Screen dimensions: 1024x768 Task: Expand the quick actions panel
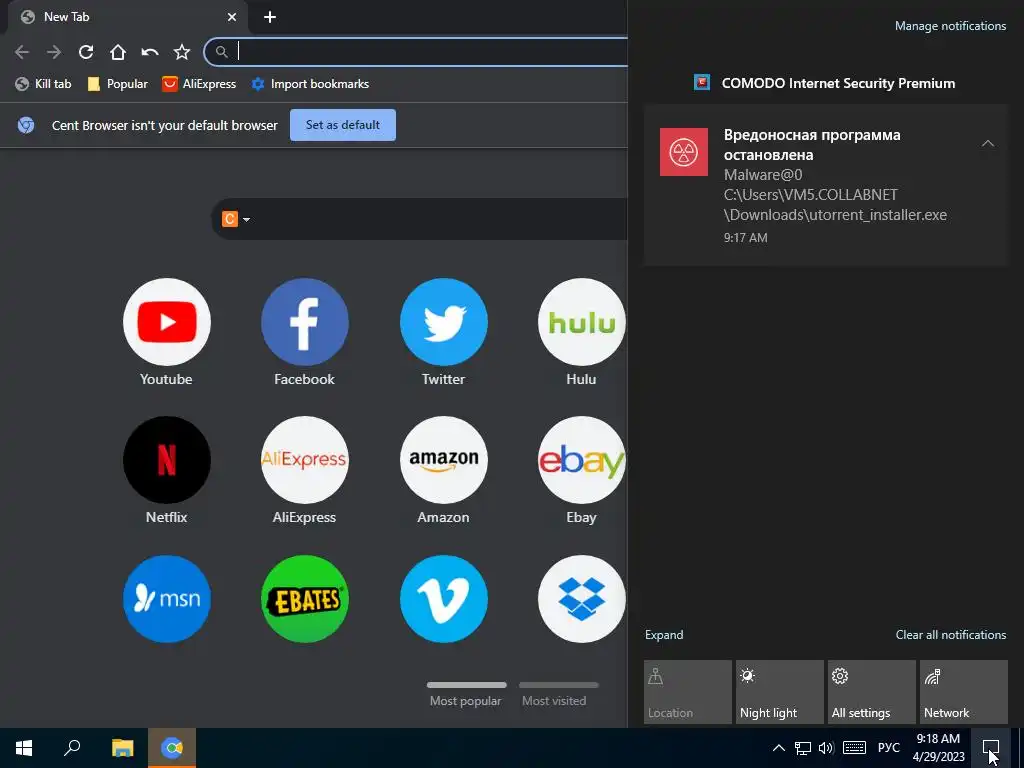click(664, 635)
